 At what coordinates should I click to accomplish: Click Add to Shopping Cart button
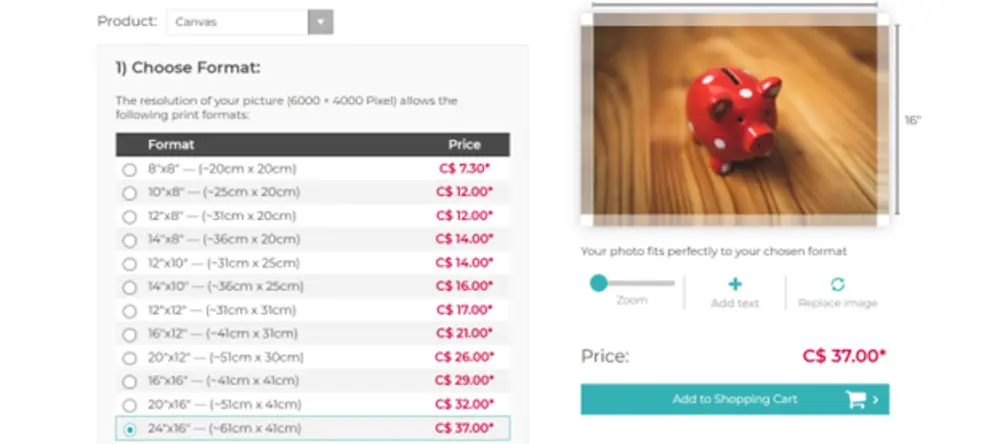click(x=734, y=399)
